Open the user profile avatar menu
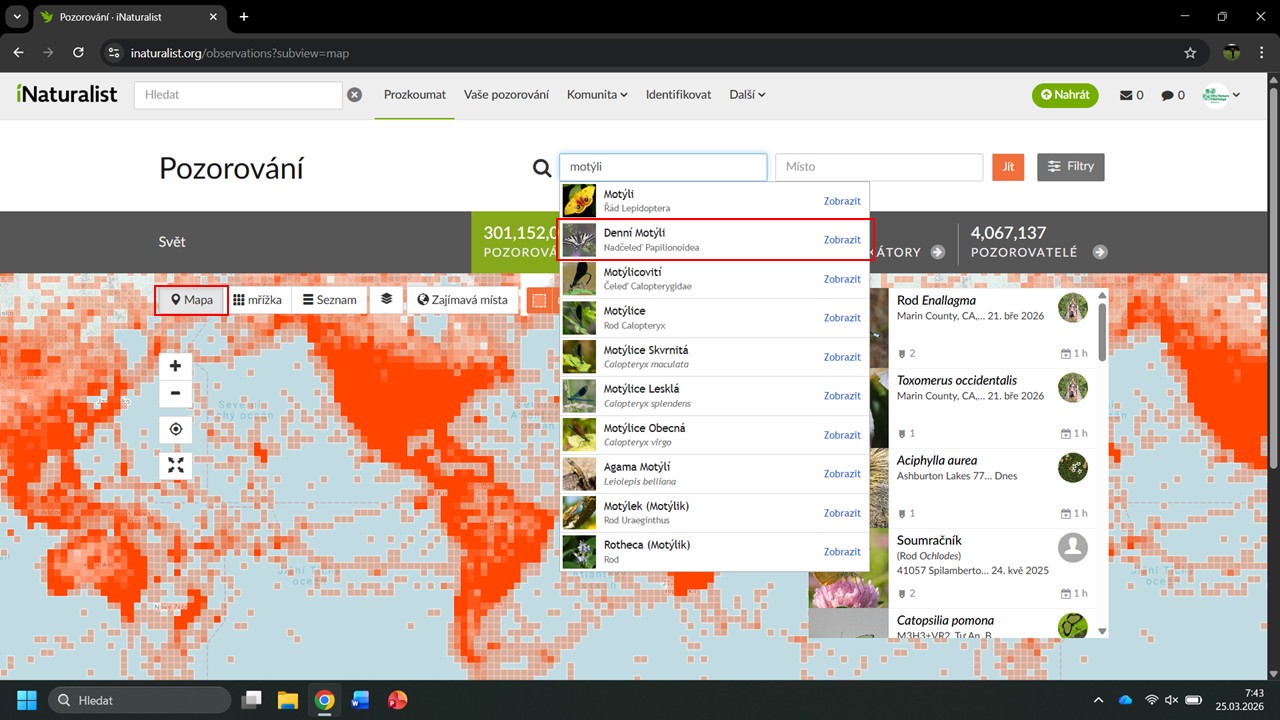Screen dimensions: 1280x720 pos(1221,95)
